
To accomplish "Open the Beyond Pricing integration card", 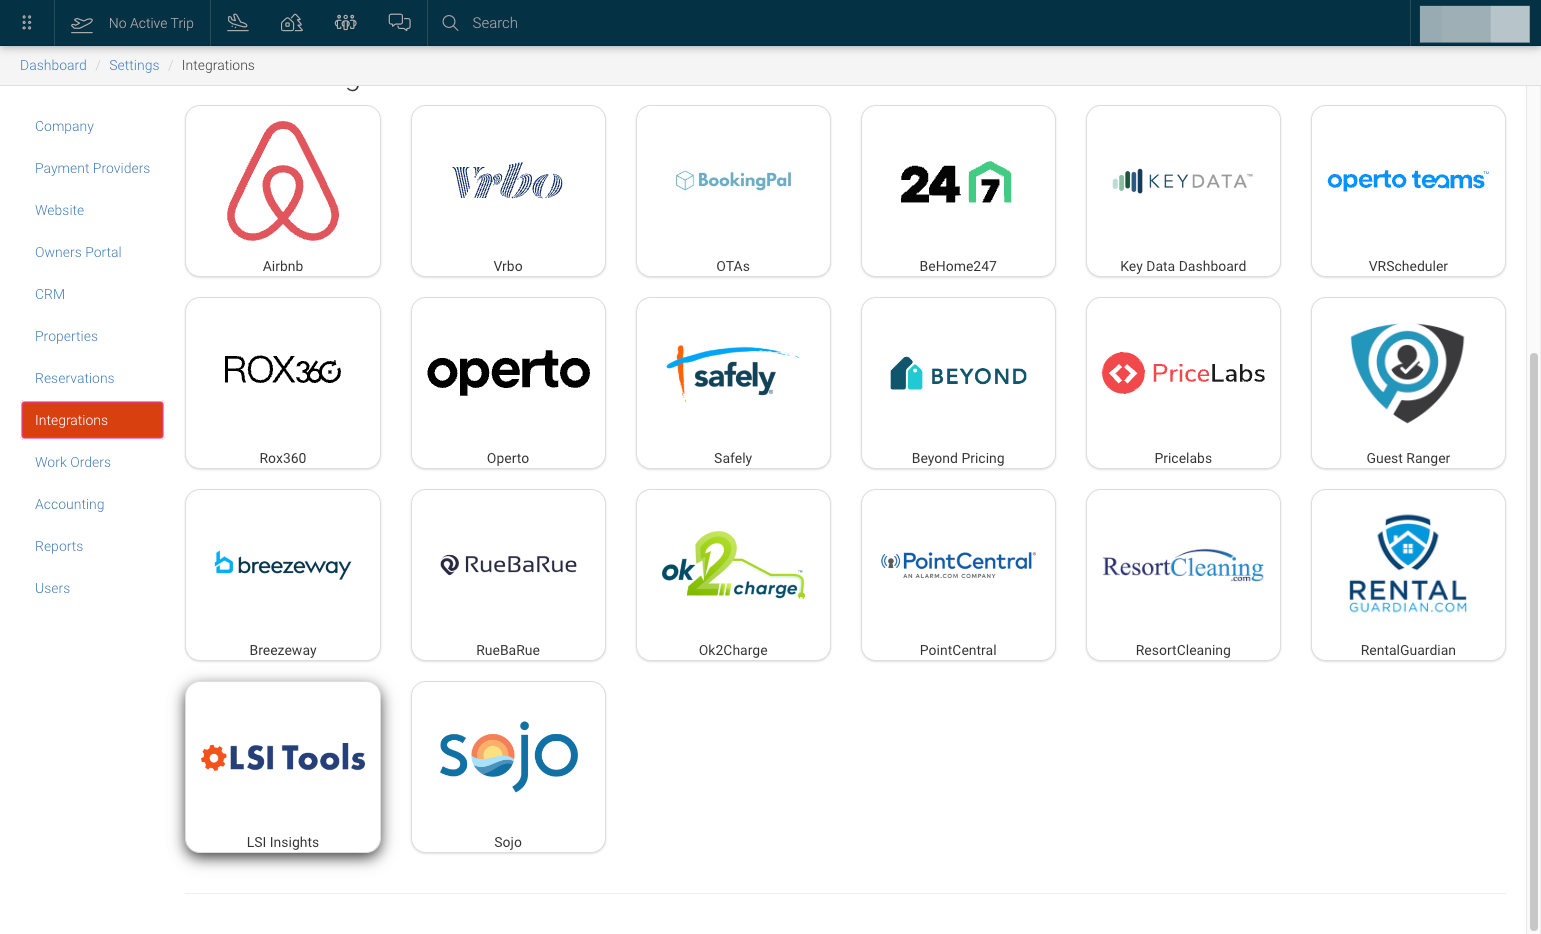I will pos(958,383).
